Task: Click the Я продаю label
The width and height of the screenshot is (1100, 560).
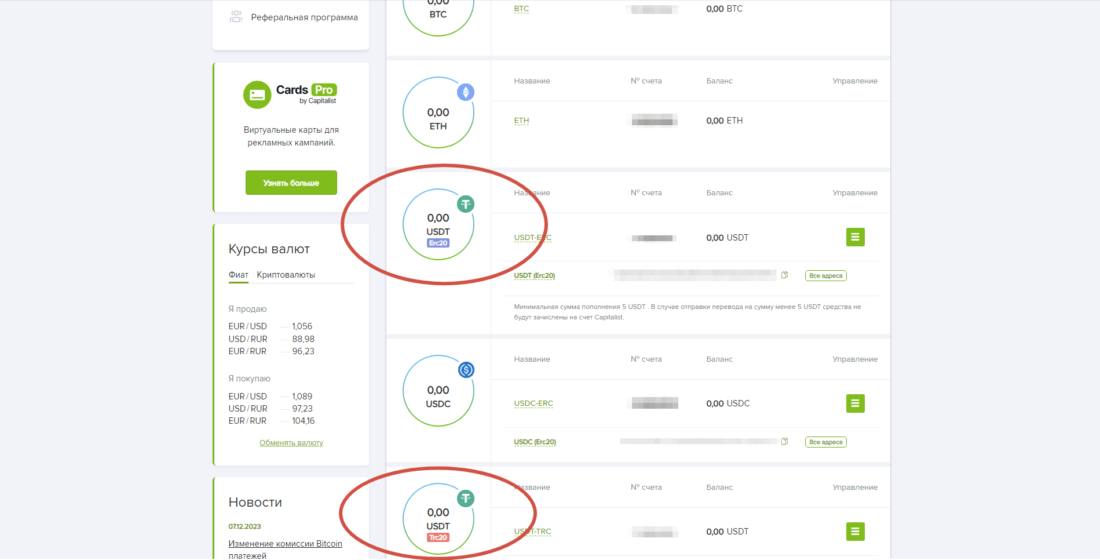Action: click(x=248, y=309)
